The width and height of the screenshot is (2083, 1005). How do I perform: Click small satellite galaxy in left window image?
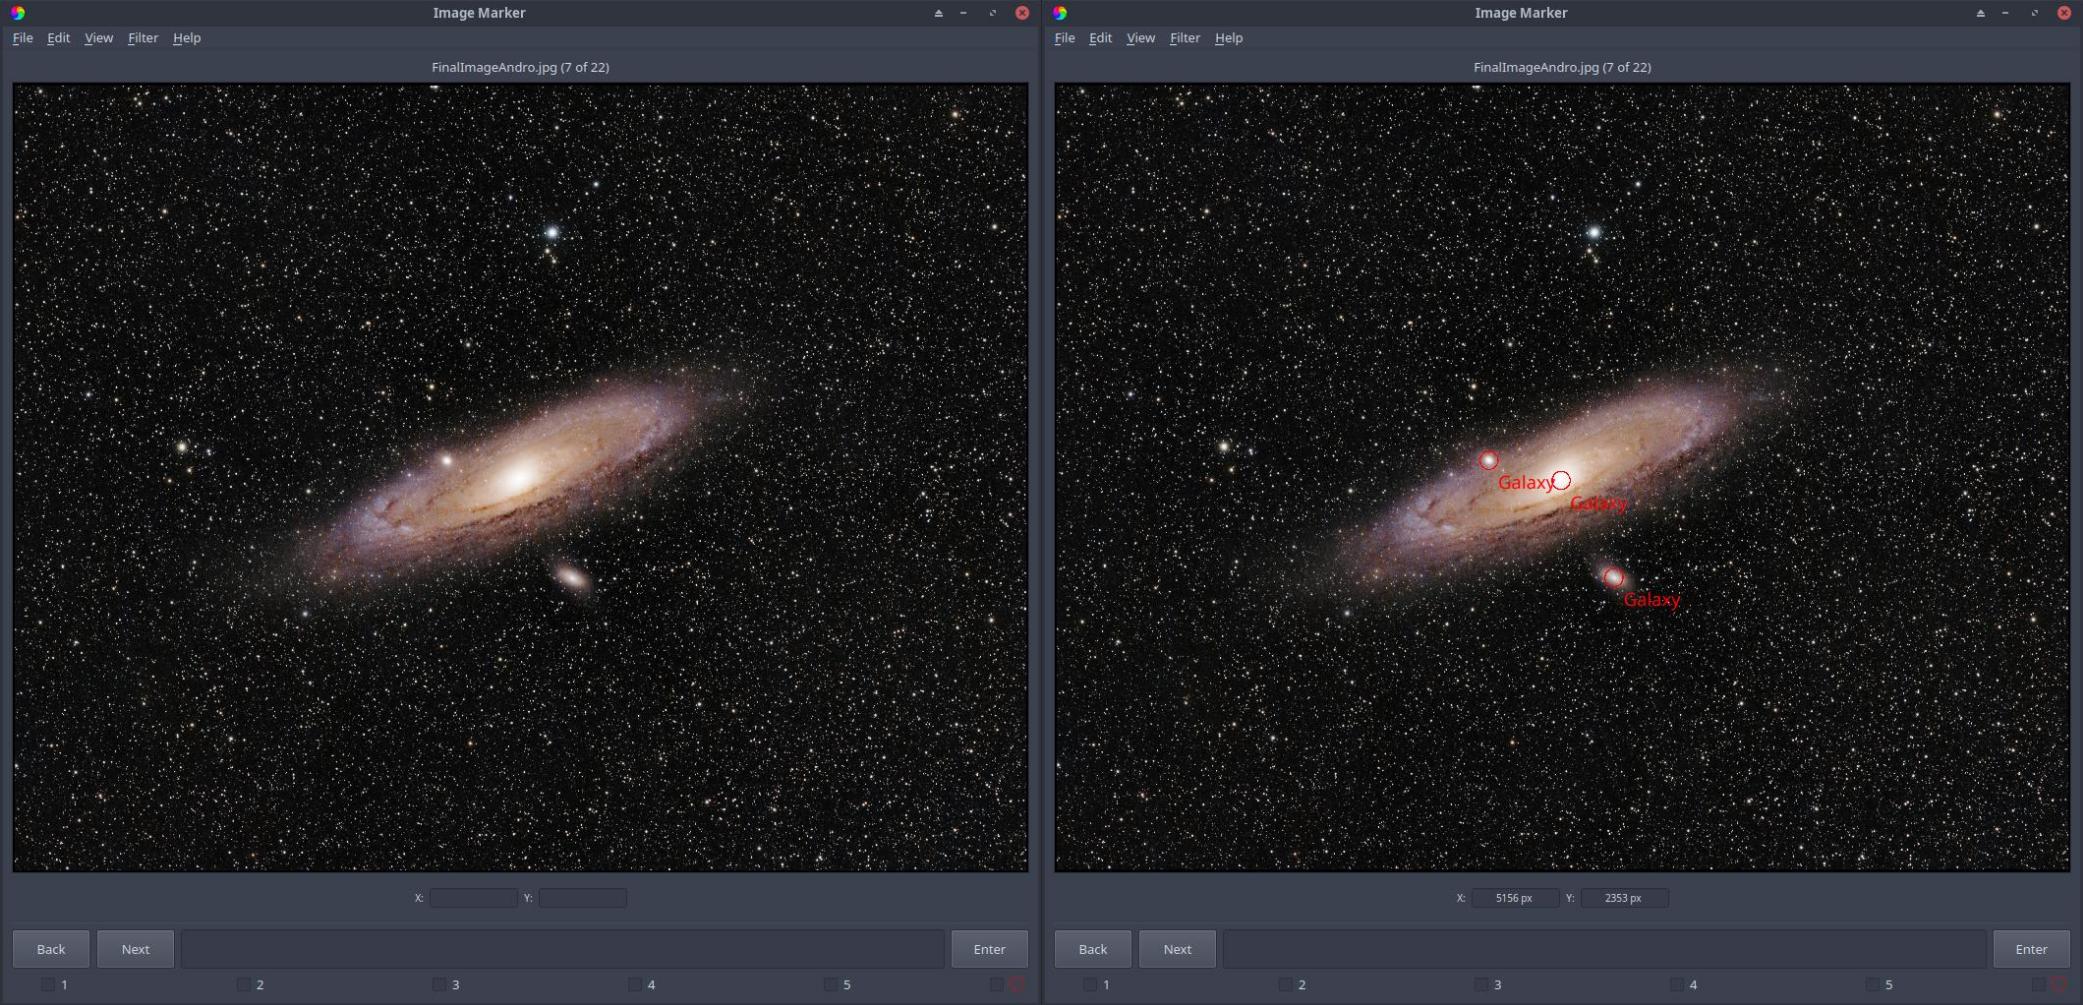[571, 577]
